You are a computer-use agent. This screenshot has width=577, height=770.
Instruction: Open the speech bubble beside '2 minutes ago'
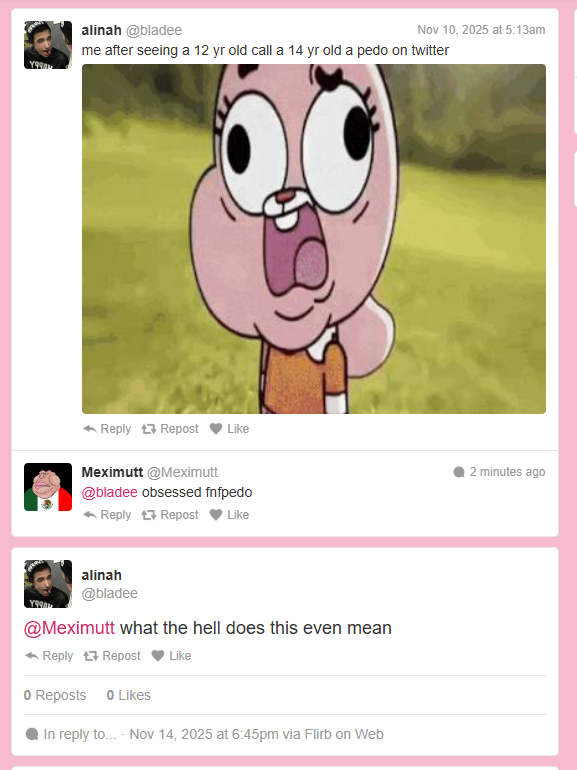[x=459, y=472]
